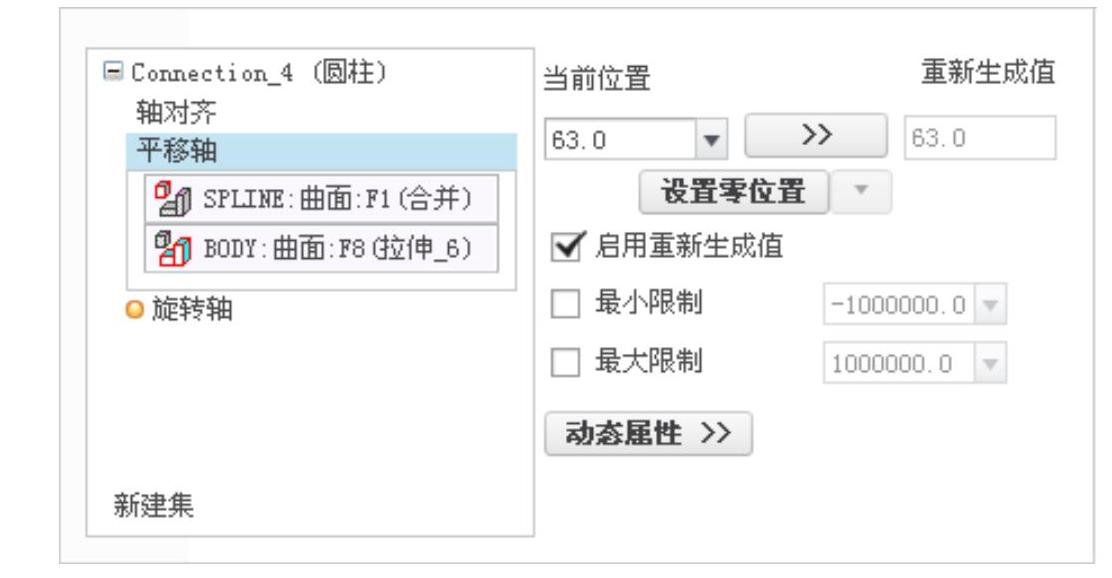Click the 重新生成值 63.0 field
This screenshot has width=1112, height=578.
click(x=979, y=138)
